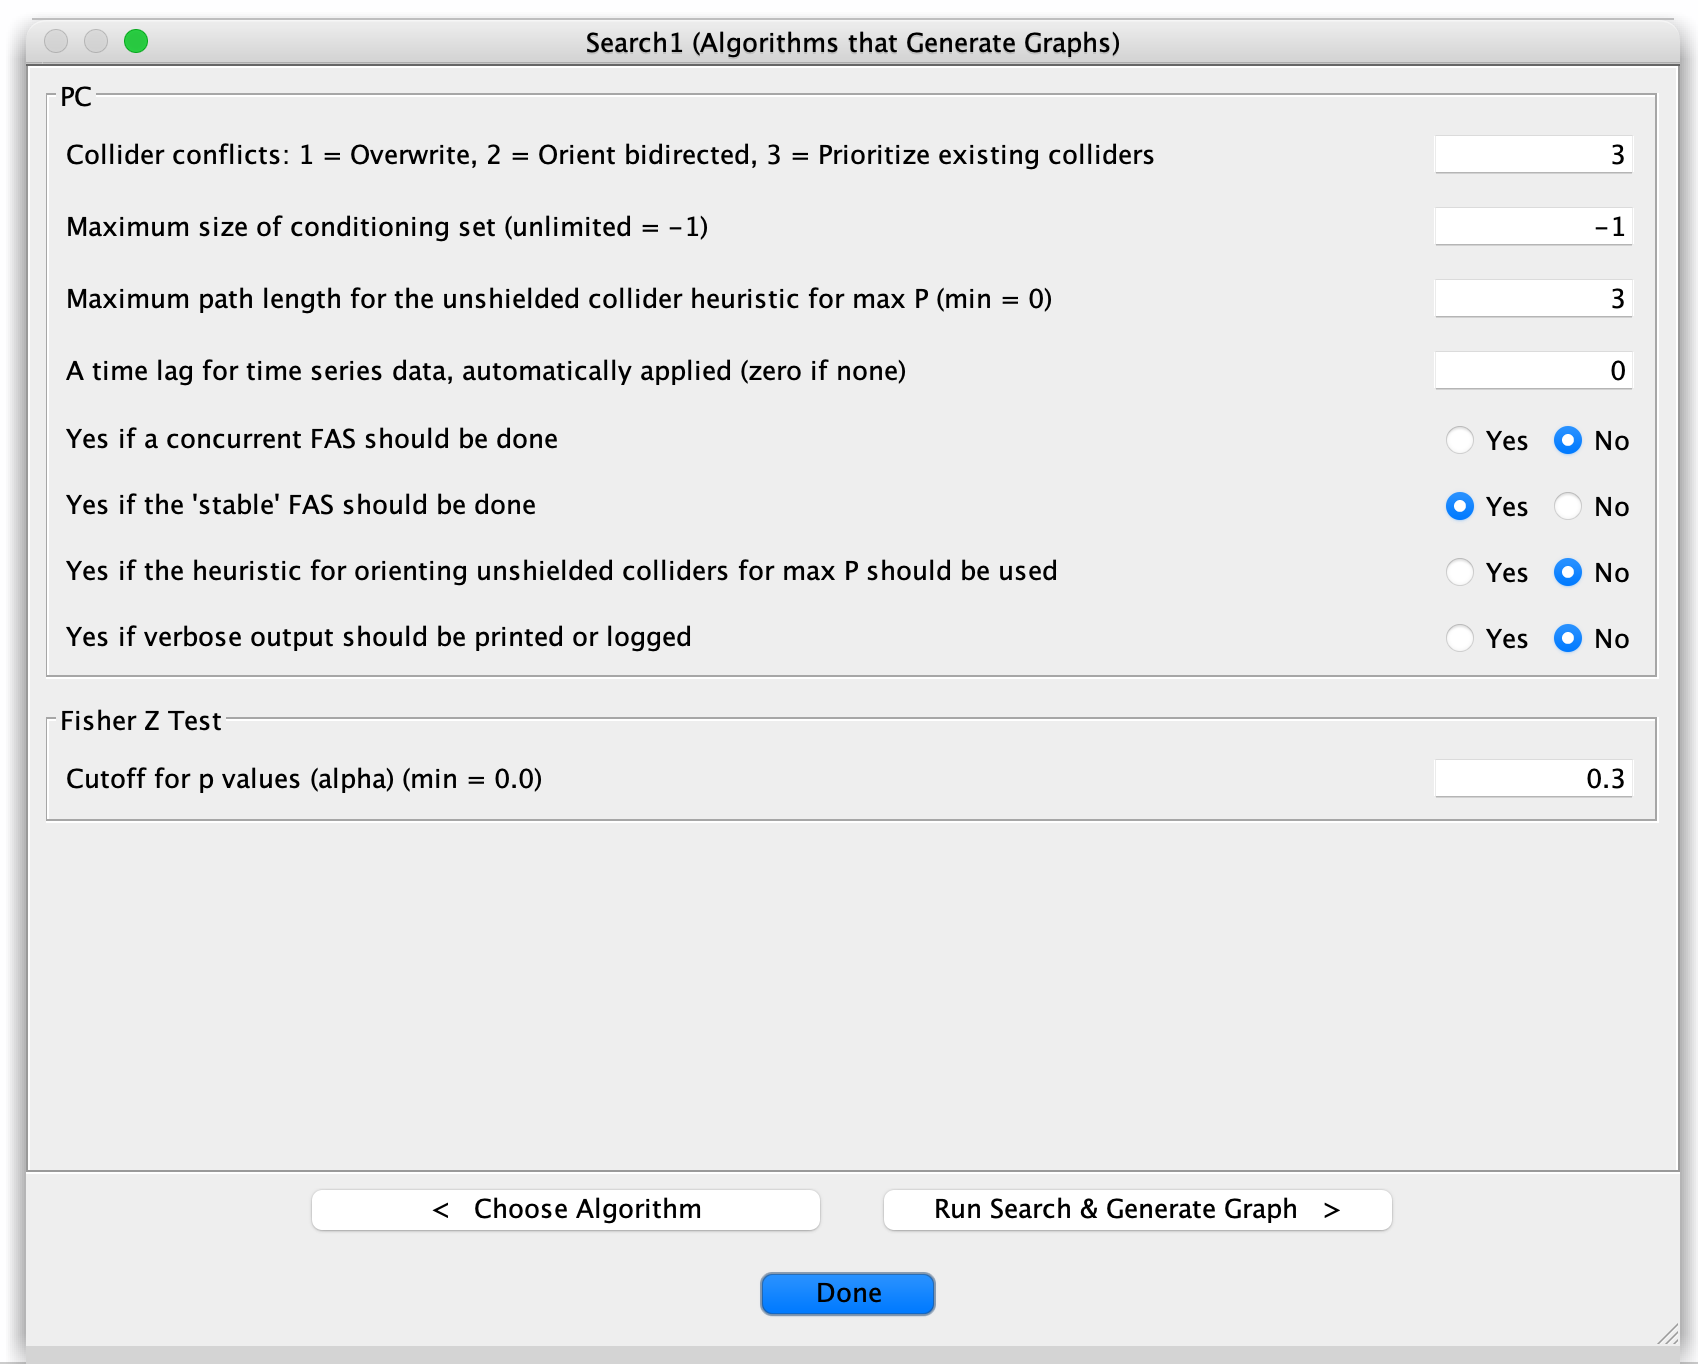Choose 'Yes' for the stable FAS option

pyautogui.click(x=1460, y=507)
